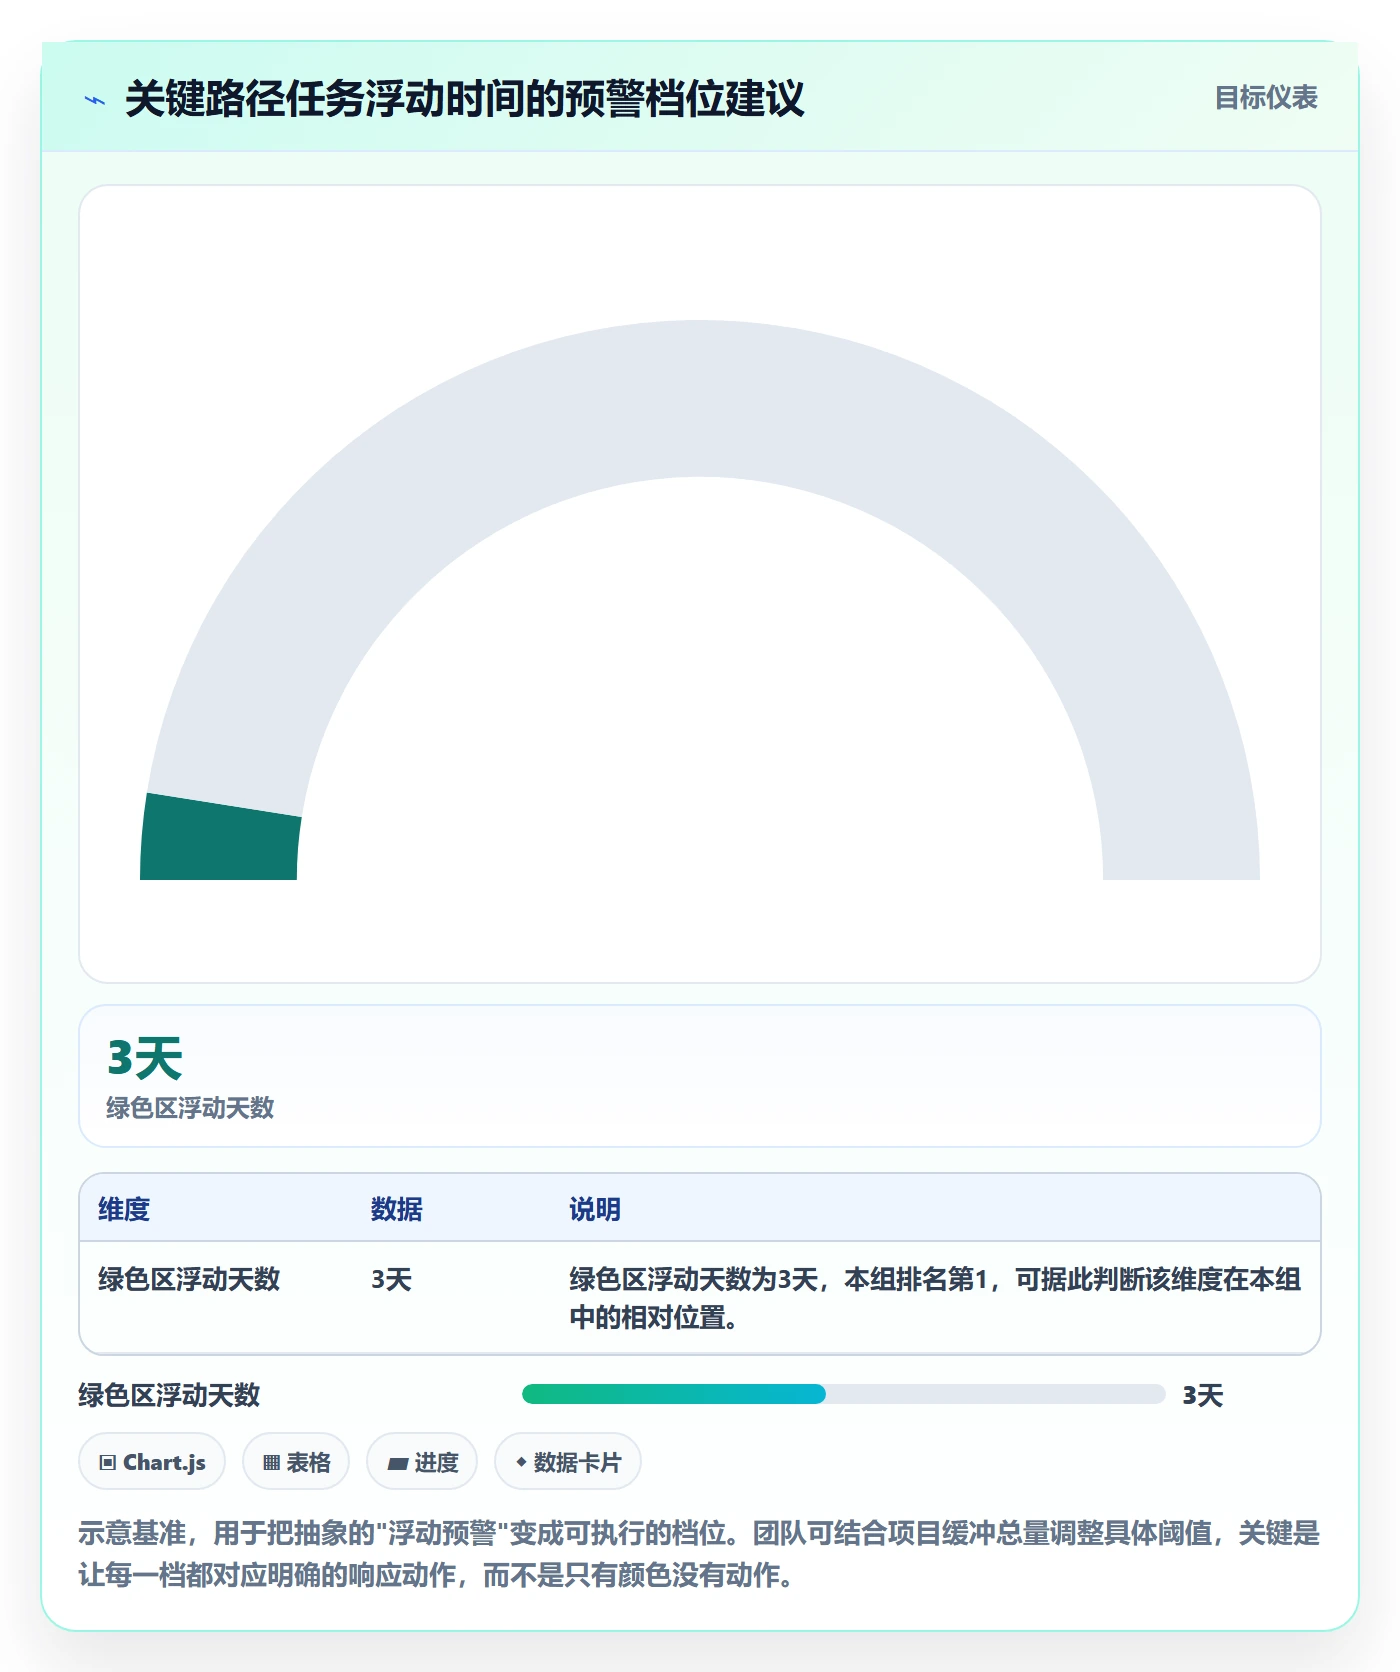Click the 进度 tag chip

[x=422, y=1462]
